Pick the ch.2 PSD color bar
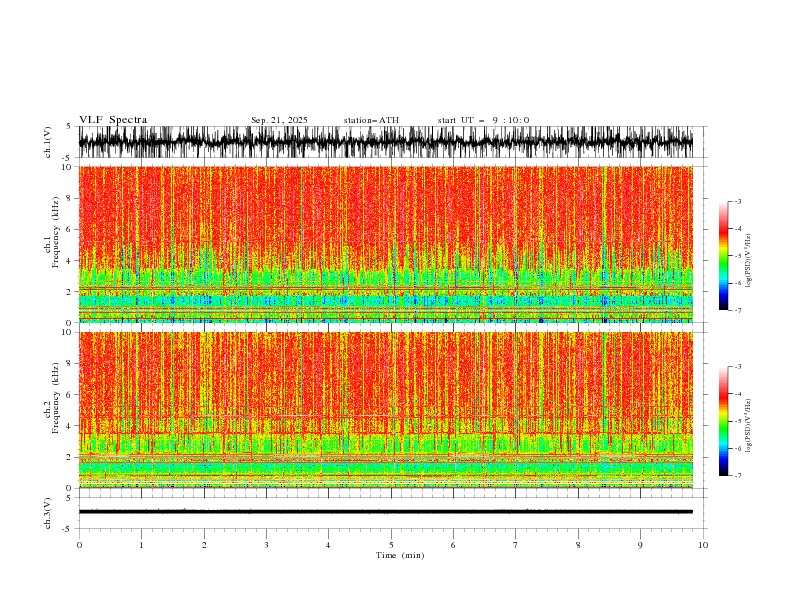 pyautogui.click(x=723, y=421)
